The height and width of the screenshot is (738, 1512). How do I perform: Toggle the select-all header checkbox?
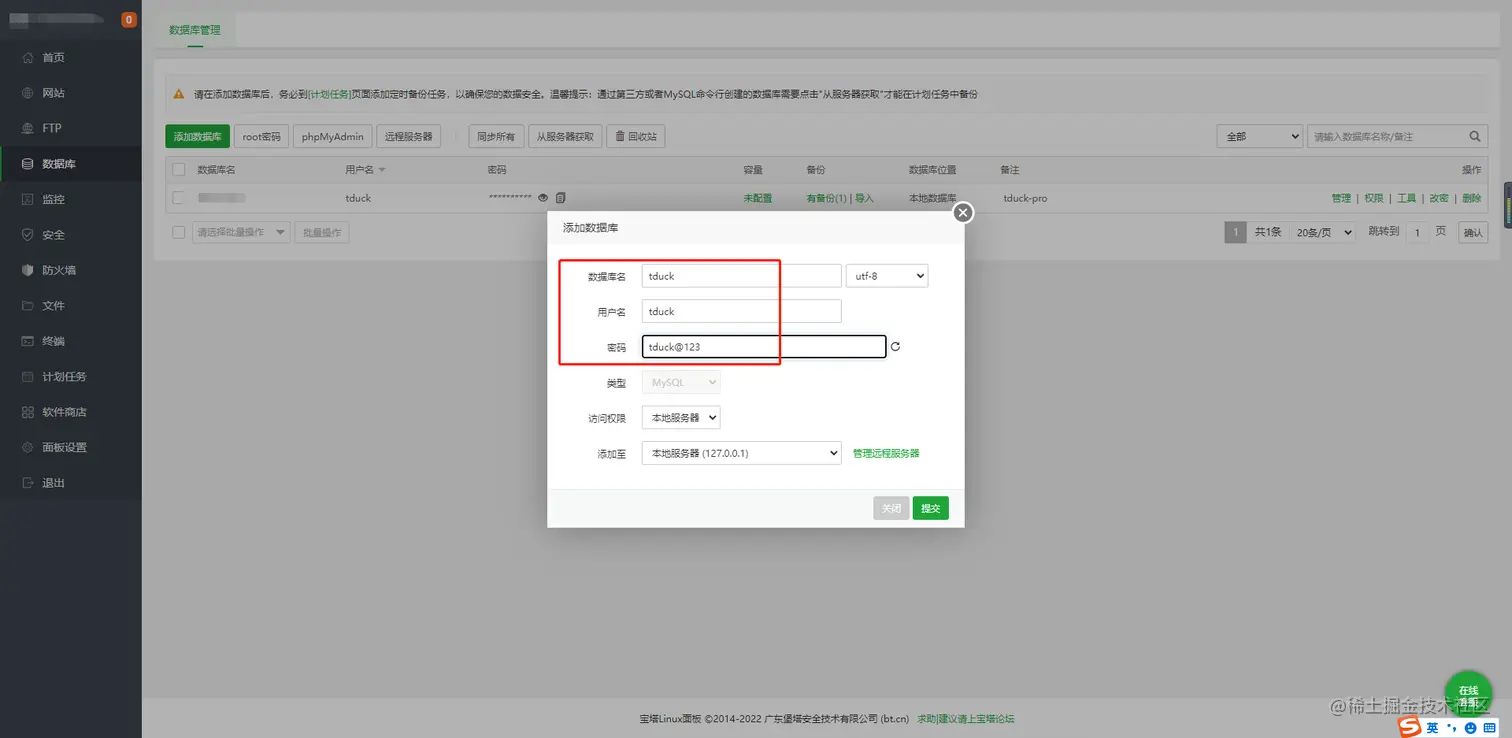point(179,170)
